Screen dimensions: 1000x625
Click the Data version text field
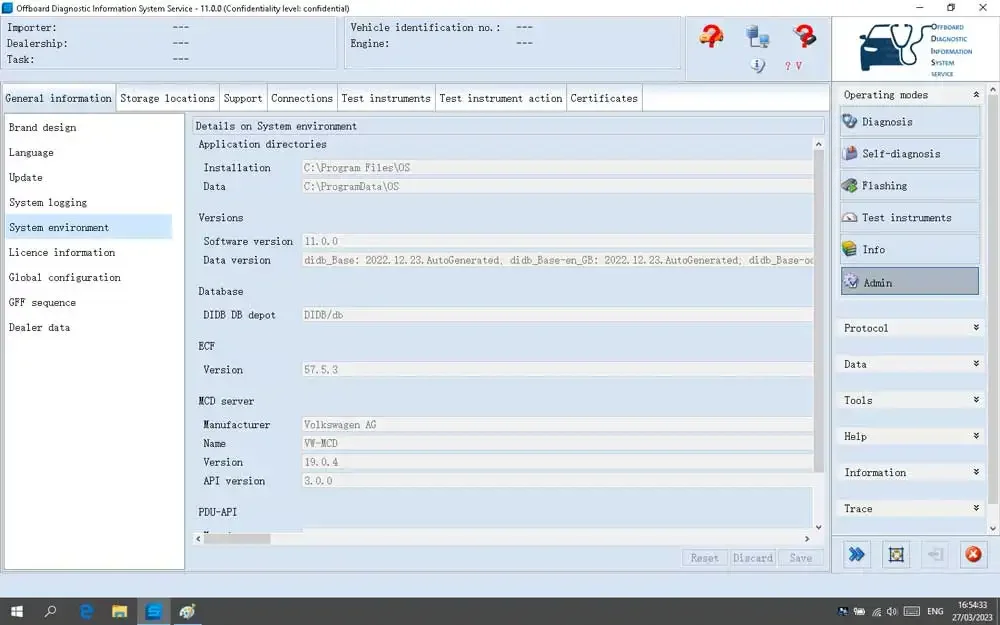pyautogui.click(x=556, y=260)
